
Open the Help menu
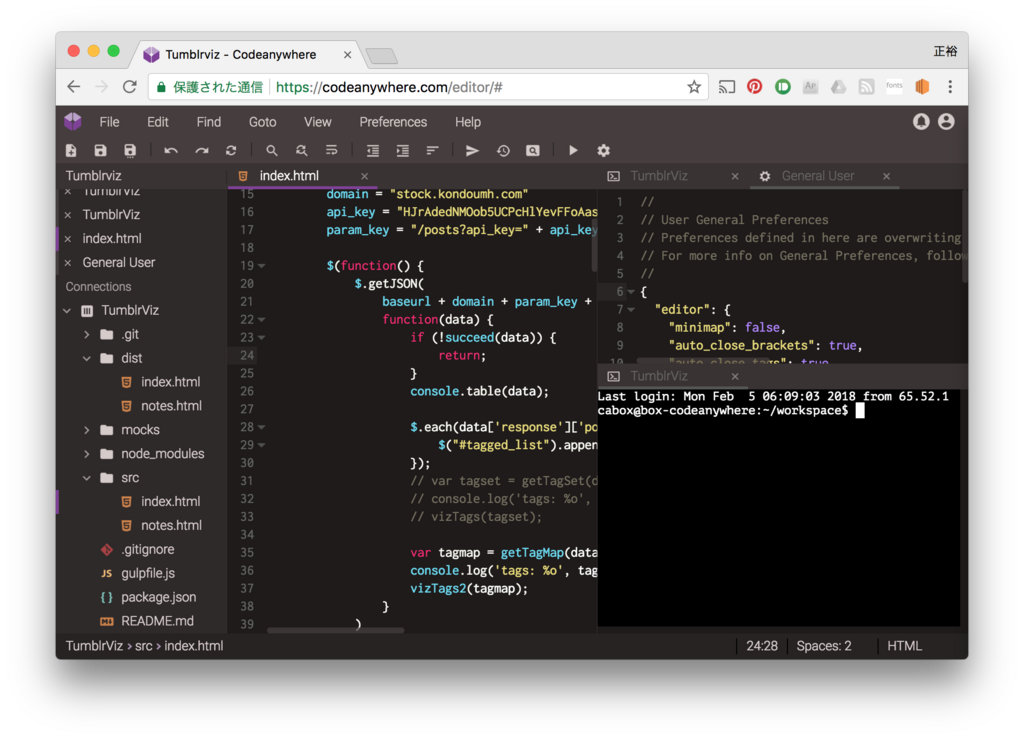[468, 122]
